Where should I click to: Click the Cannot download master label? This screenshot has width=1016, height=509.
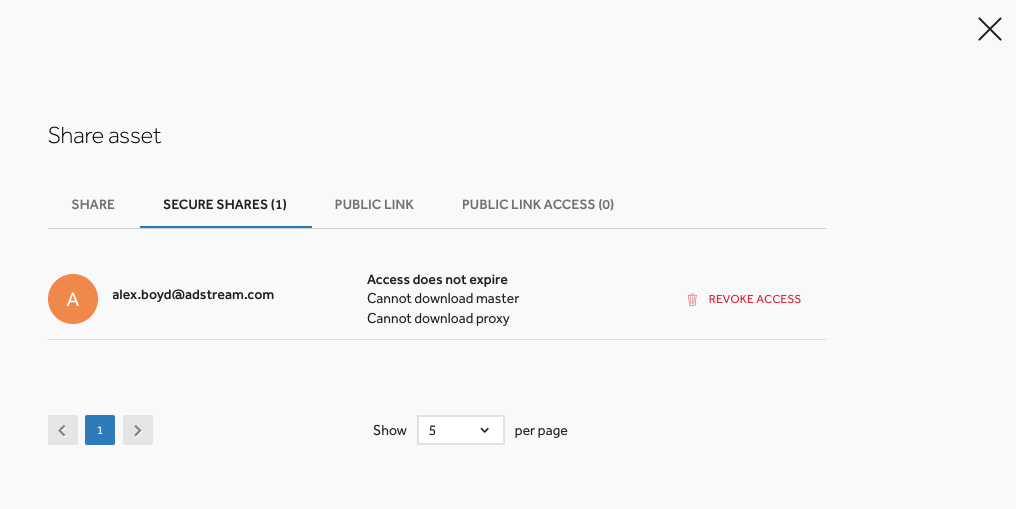[443, 299]
